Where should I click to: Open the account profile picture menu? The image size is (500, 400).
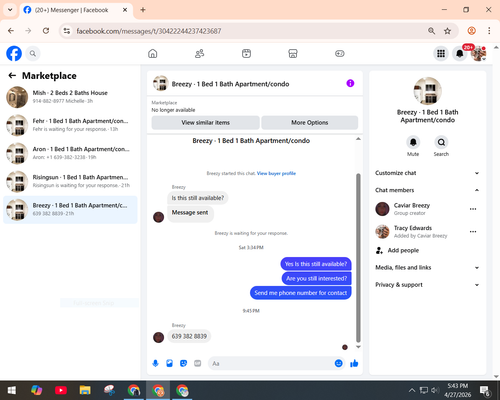tap(478, 53)
